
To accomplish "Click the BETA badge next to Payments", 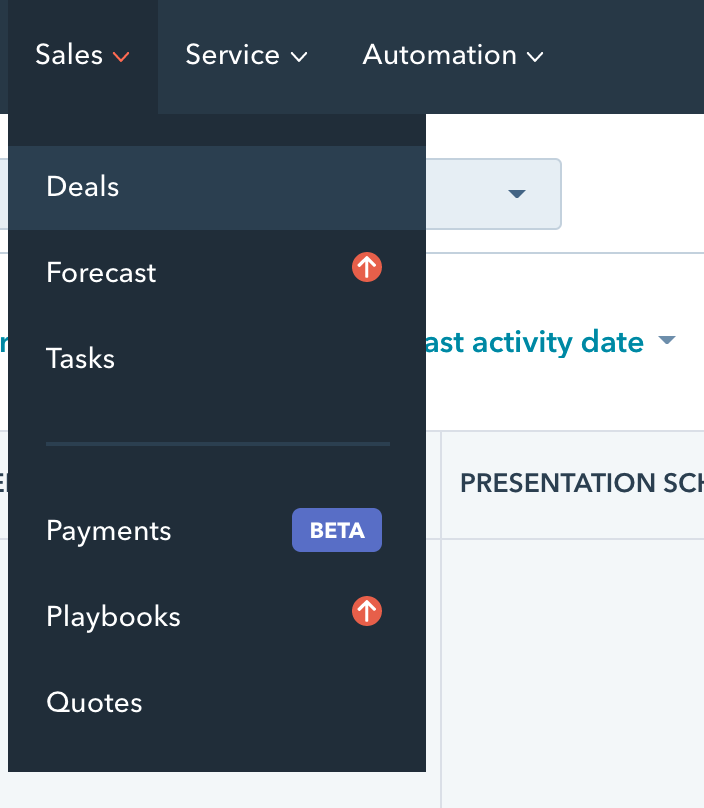I will [x=337, y=530].
